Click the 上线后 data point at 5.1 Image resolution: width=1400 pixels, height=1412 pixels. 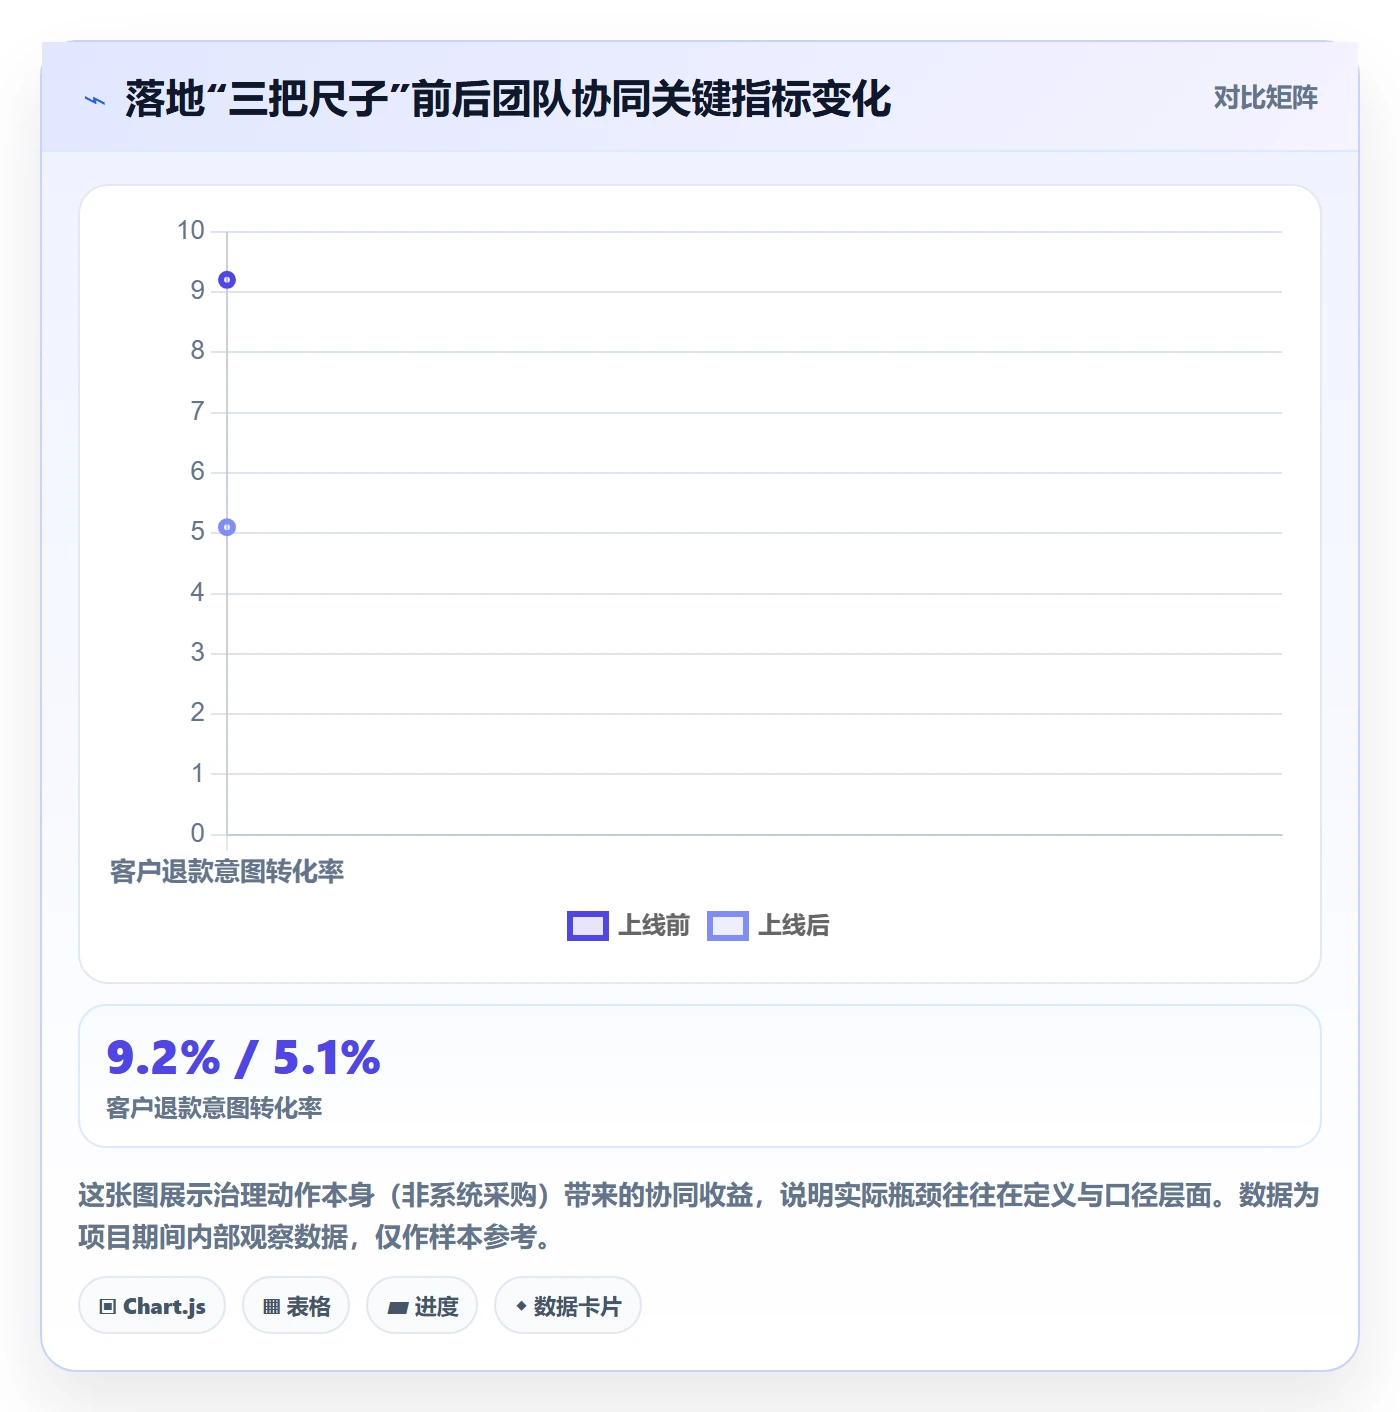click(227, 527)
